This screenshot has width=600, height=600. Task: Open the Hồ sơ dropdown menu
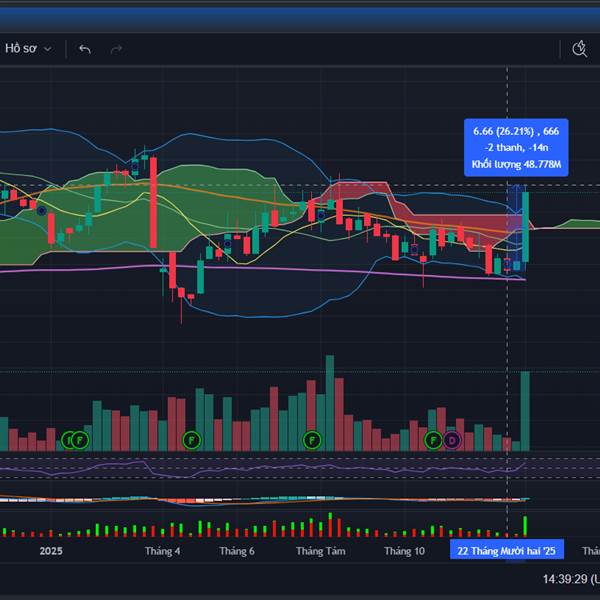point(28,49)
